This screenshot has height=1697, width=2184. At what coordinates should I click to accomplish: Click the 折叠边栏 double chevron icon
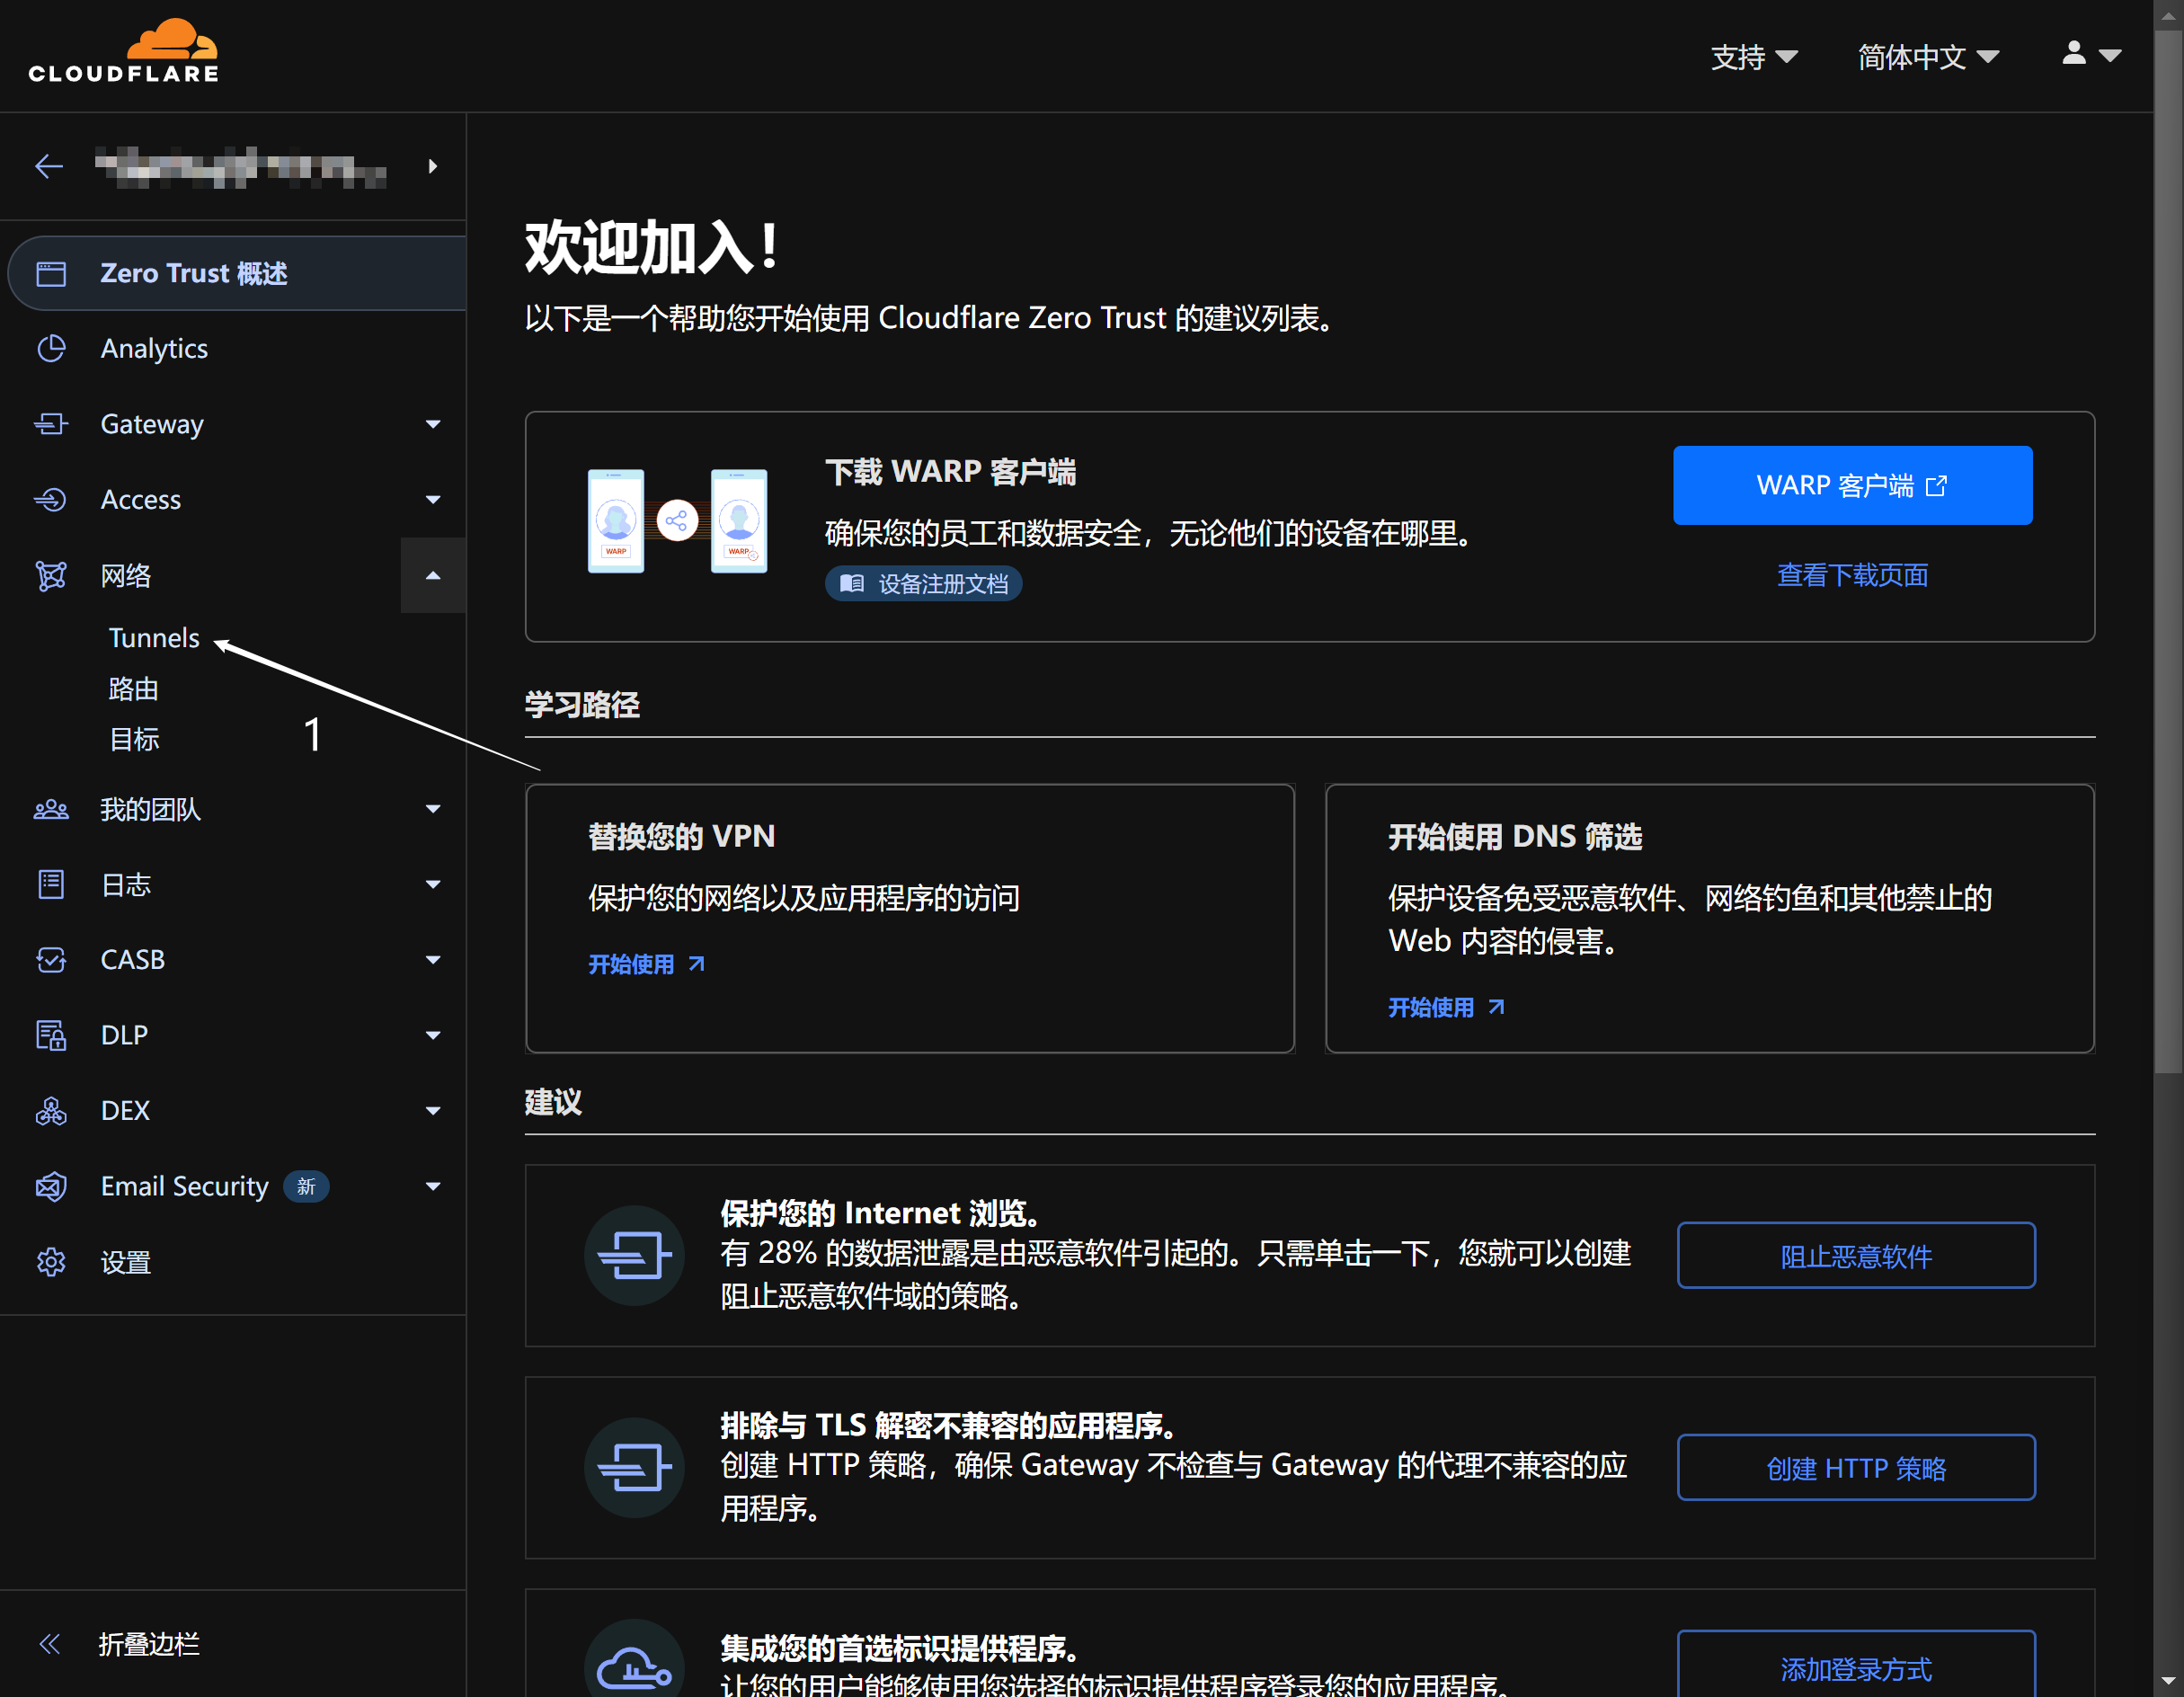tap(49, 1644)
